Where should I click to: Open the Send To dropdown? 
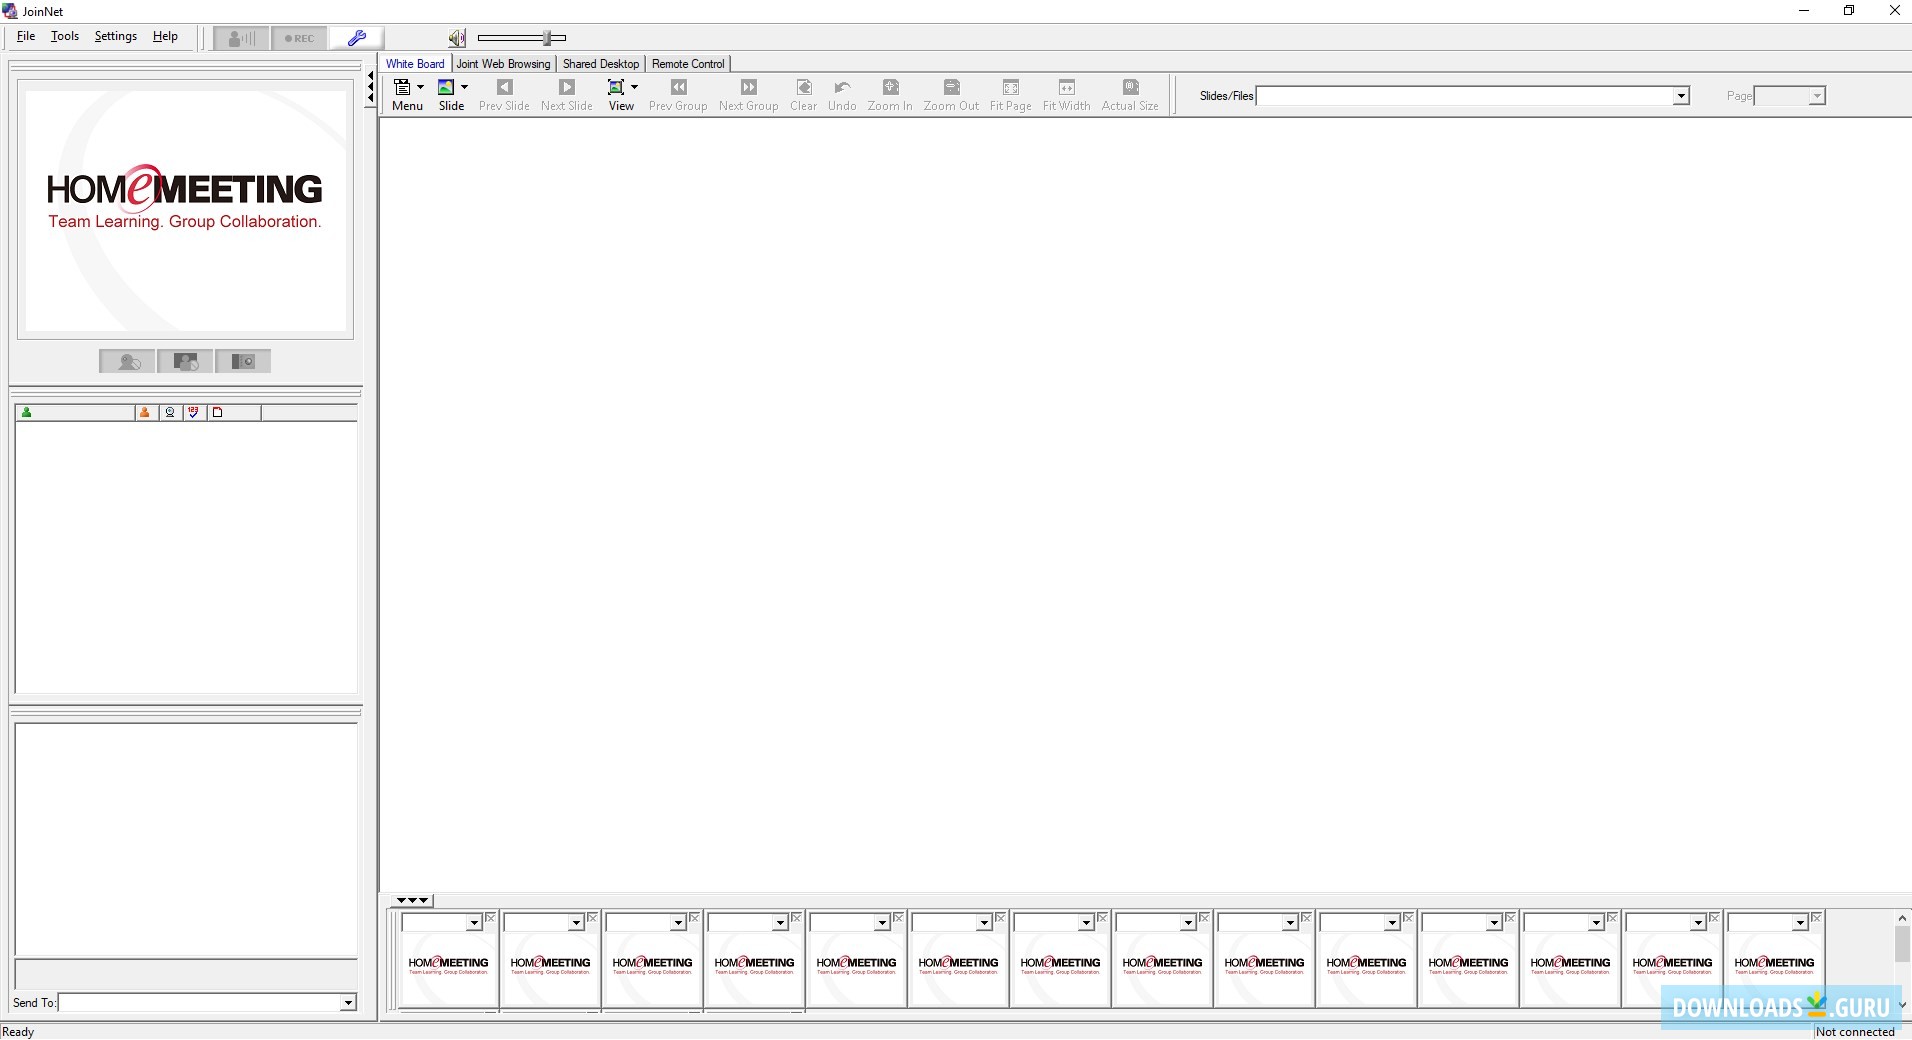pyautogui.click(x=348, y=1002)
